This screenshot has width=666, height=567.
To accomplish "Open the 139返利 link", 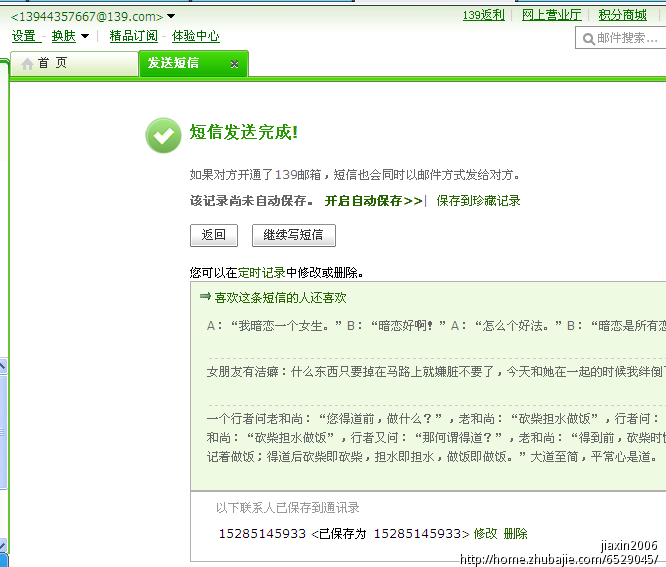I will coord(483,15).
